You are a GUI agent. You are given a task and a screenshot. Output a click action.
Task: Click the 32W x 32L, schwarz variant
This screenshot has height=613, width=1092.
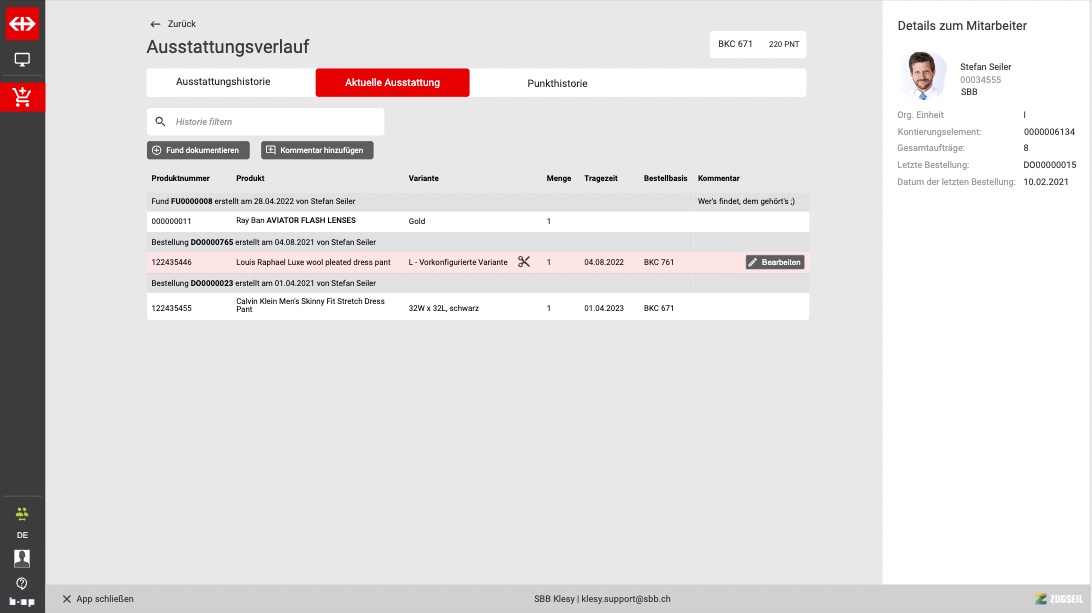[x=444, y=308]
